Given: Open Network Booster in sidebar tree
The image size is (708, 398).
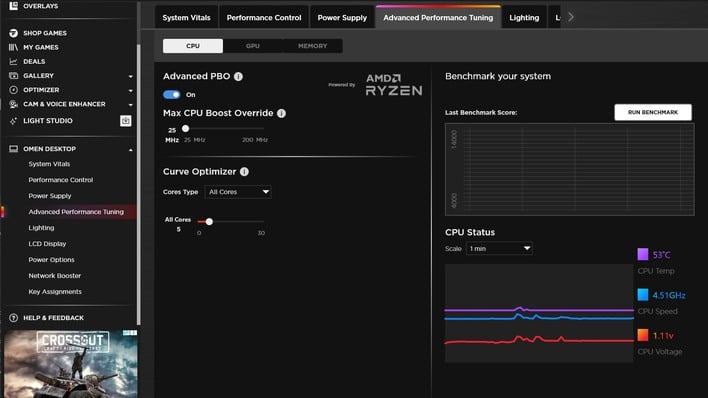Looking at the screenshot, I should click(55, 276).
